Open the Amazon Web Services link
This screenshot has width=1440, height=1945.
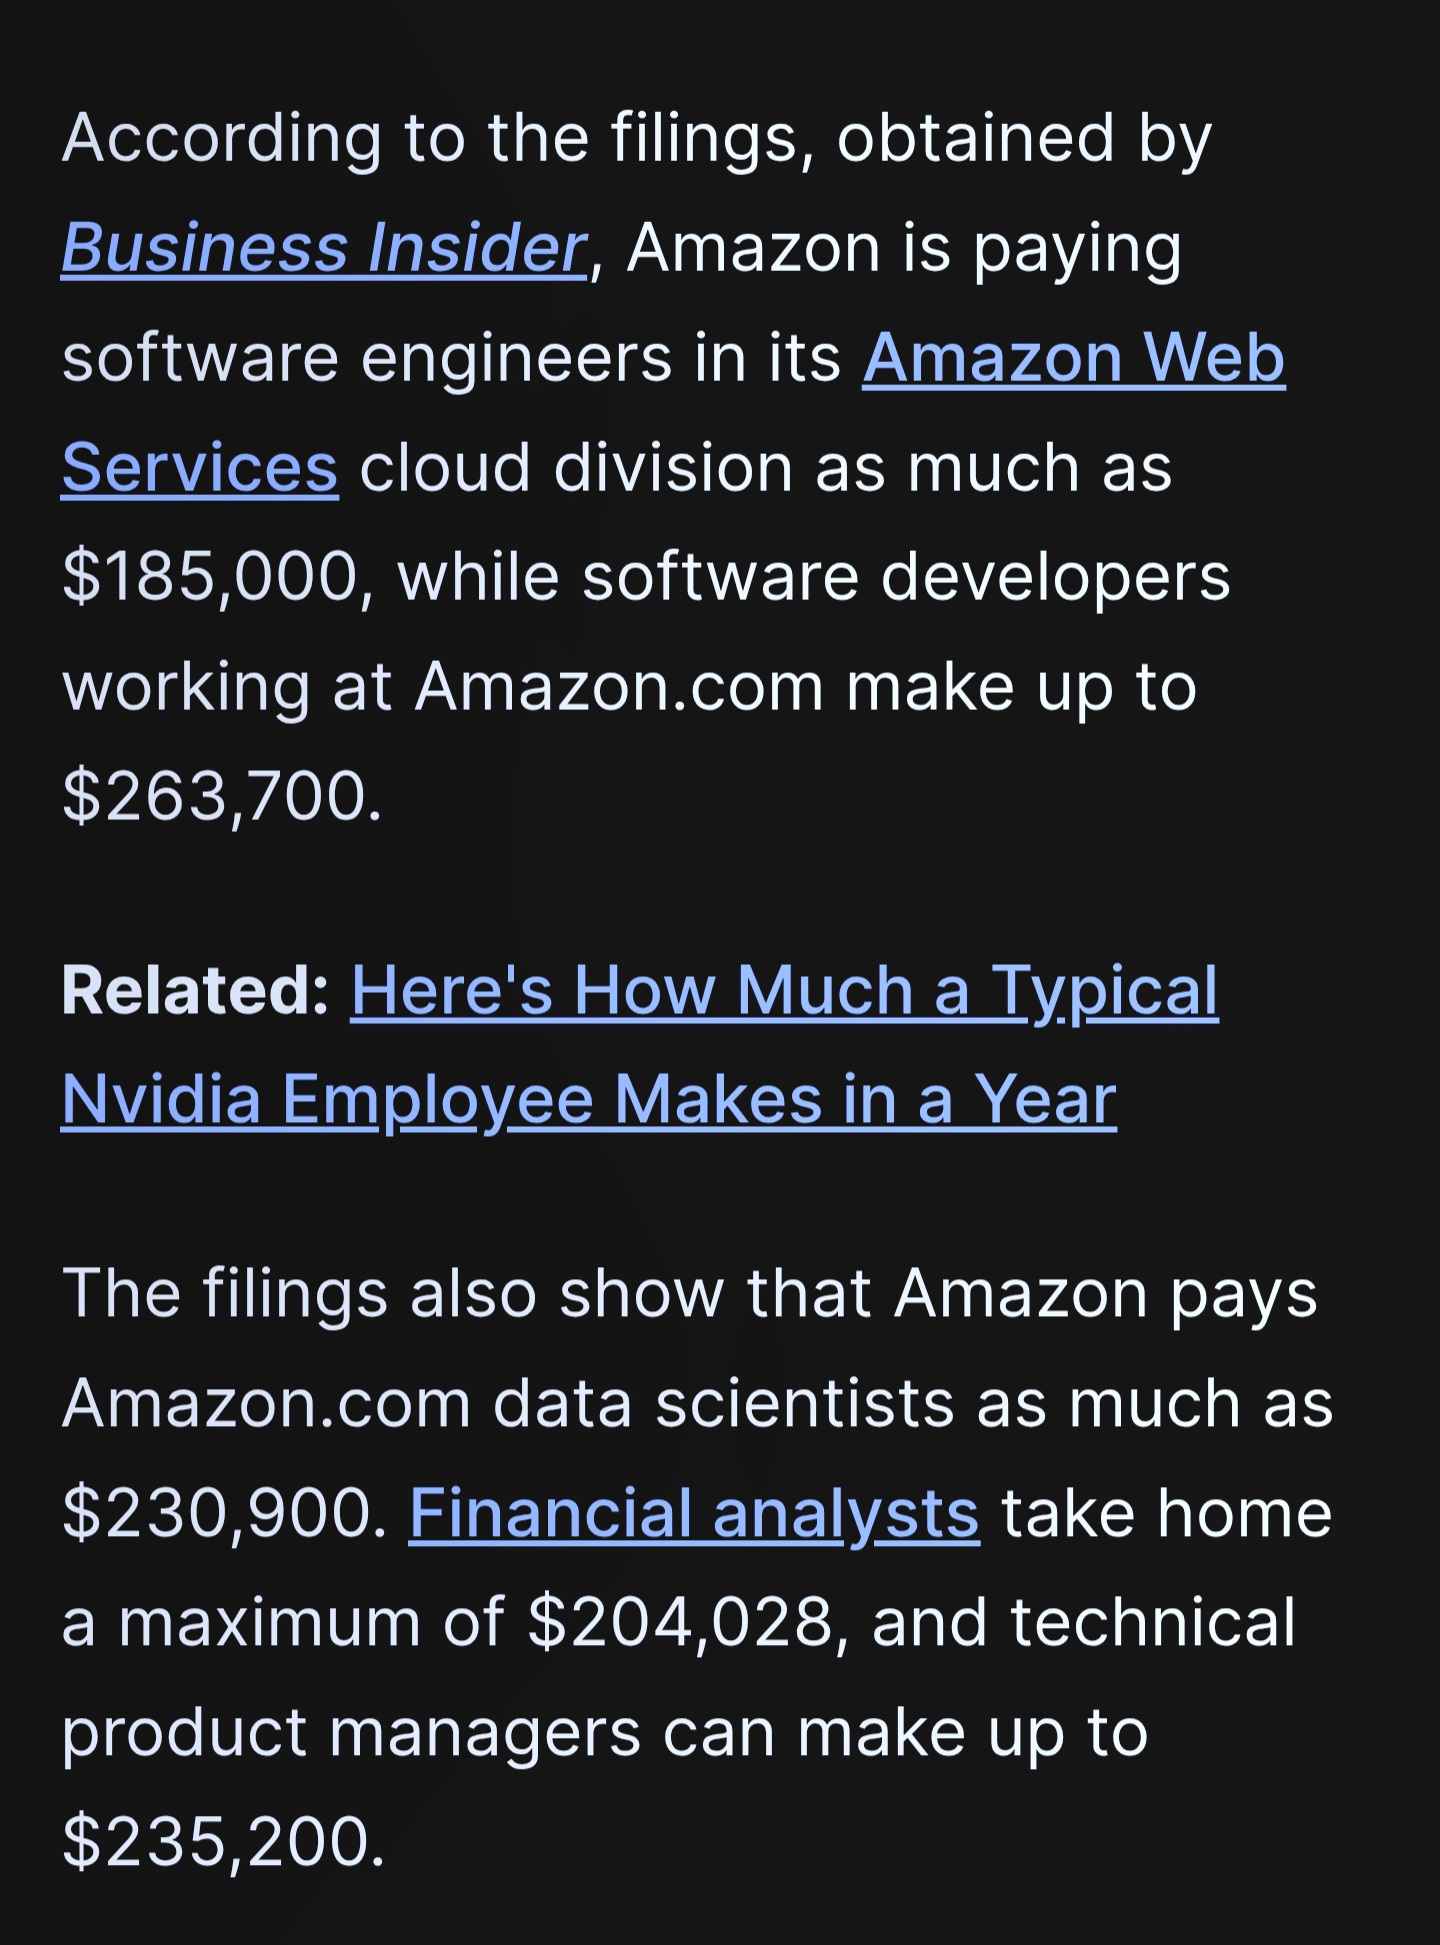[1073, 358]
